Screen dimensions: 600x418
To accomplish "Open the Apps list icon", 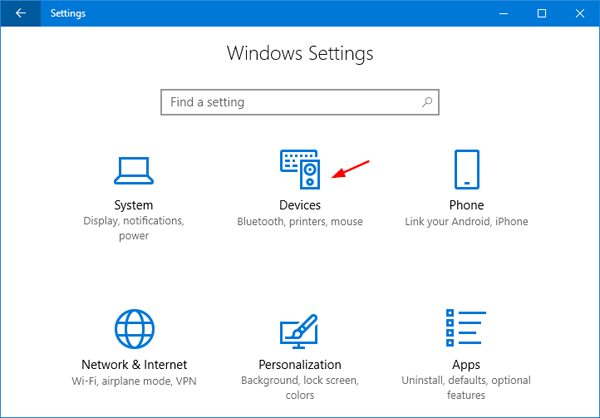I will pyautogui.click(x=466, y=328).
